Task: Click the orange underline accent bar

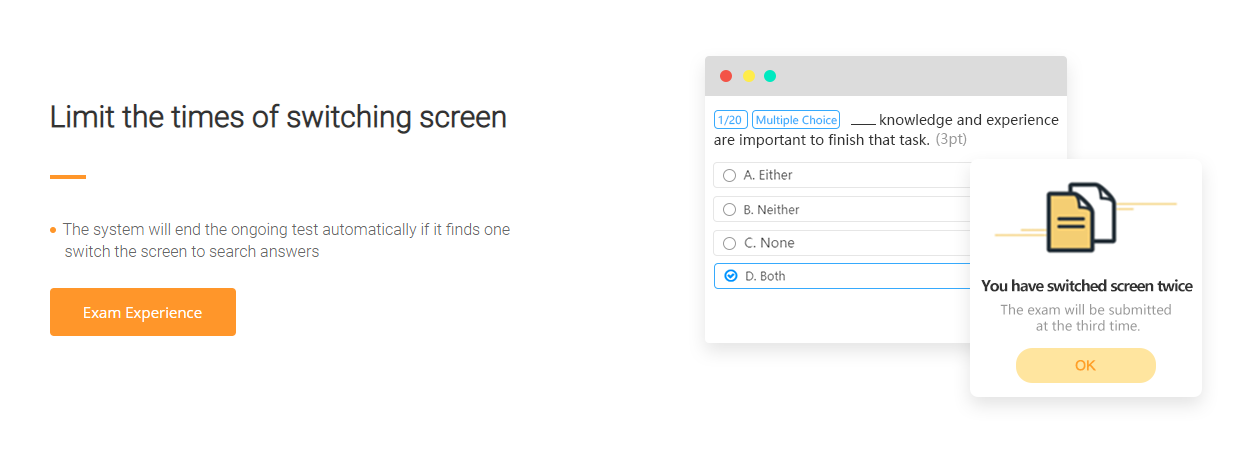Action: [68, 177]
